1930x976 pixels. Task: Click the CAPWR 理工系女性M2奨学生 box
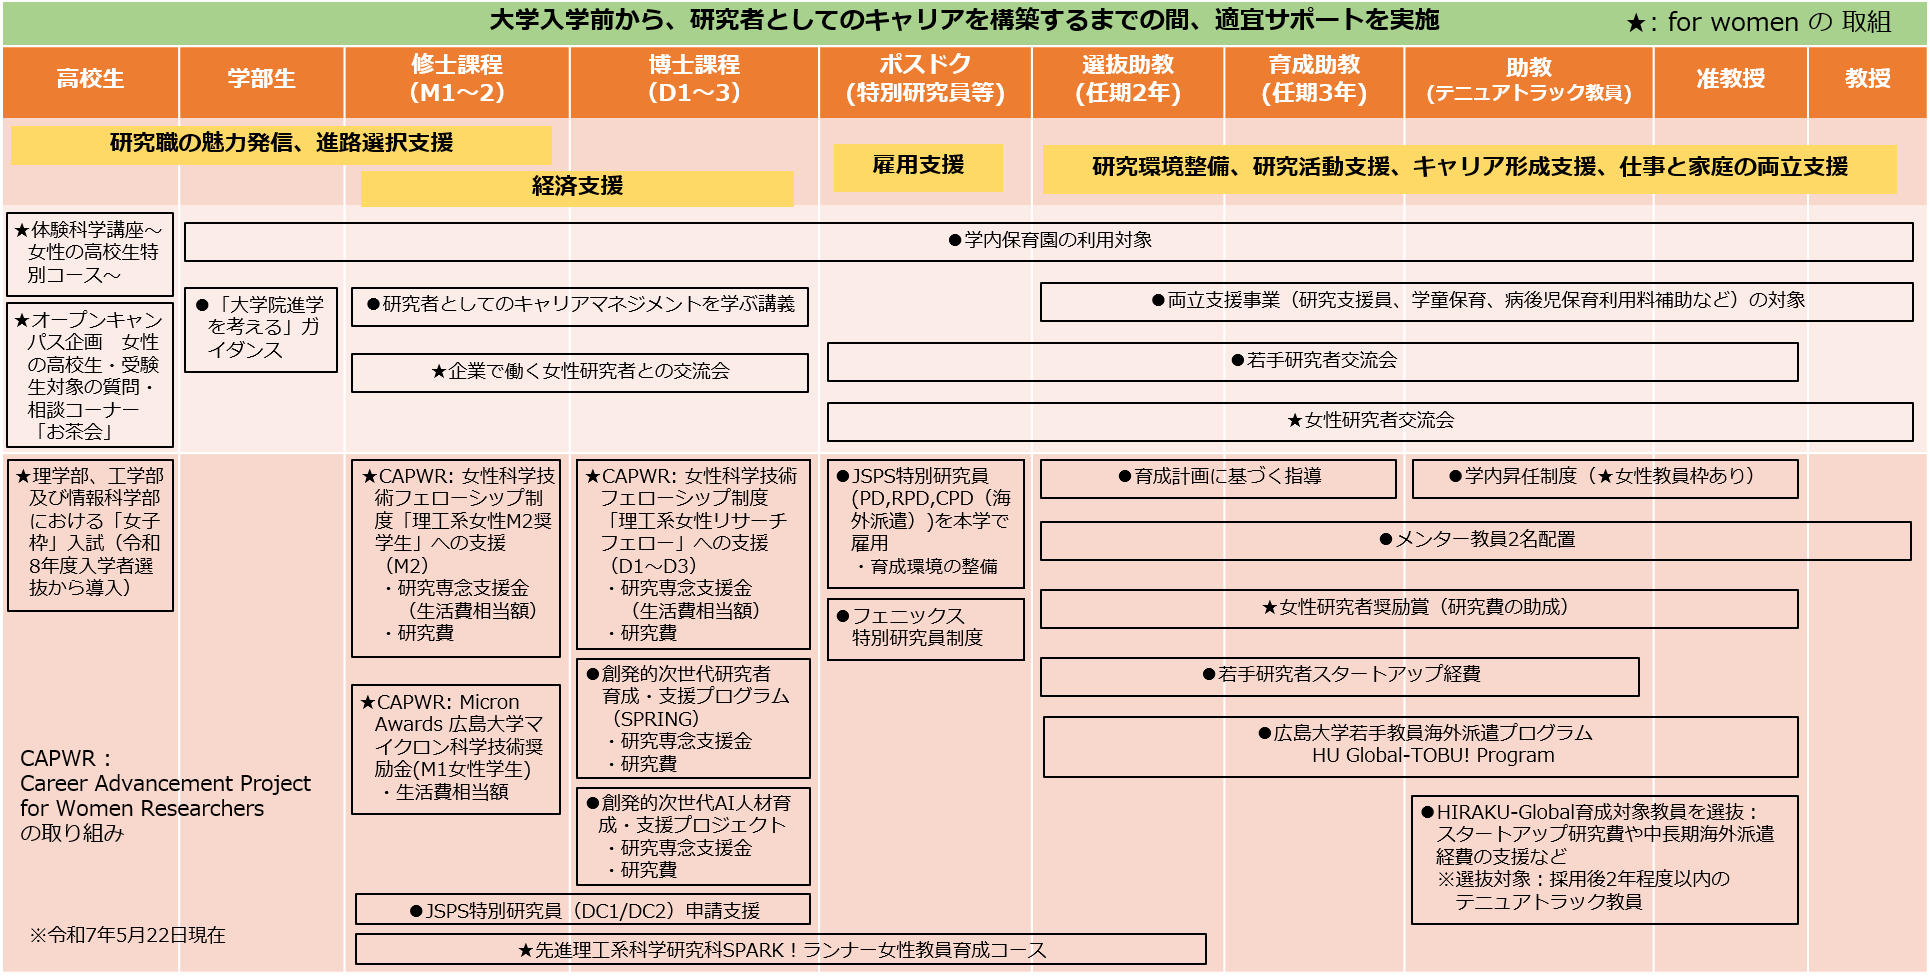pos(456,558)
